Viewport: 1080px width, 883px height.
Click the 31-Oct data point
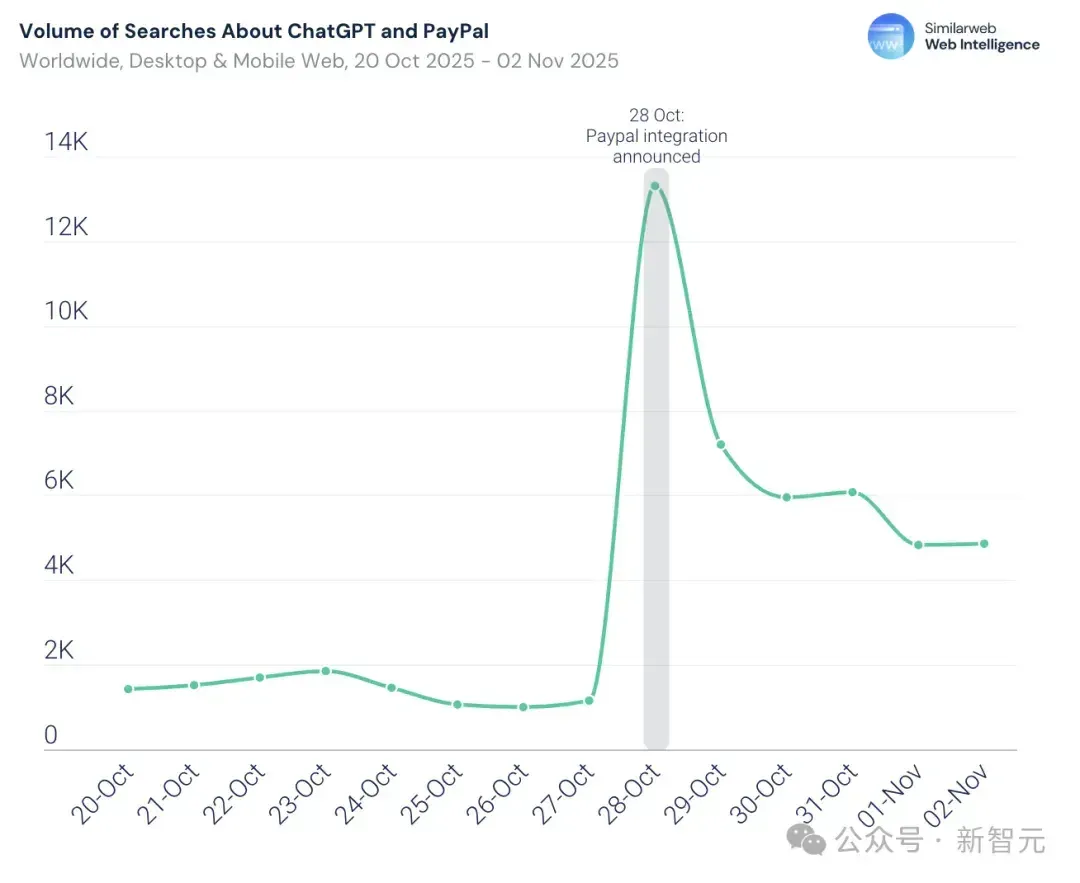(853, 492)
